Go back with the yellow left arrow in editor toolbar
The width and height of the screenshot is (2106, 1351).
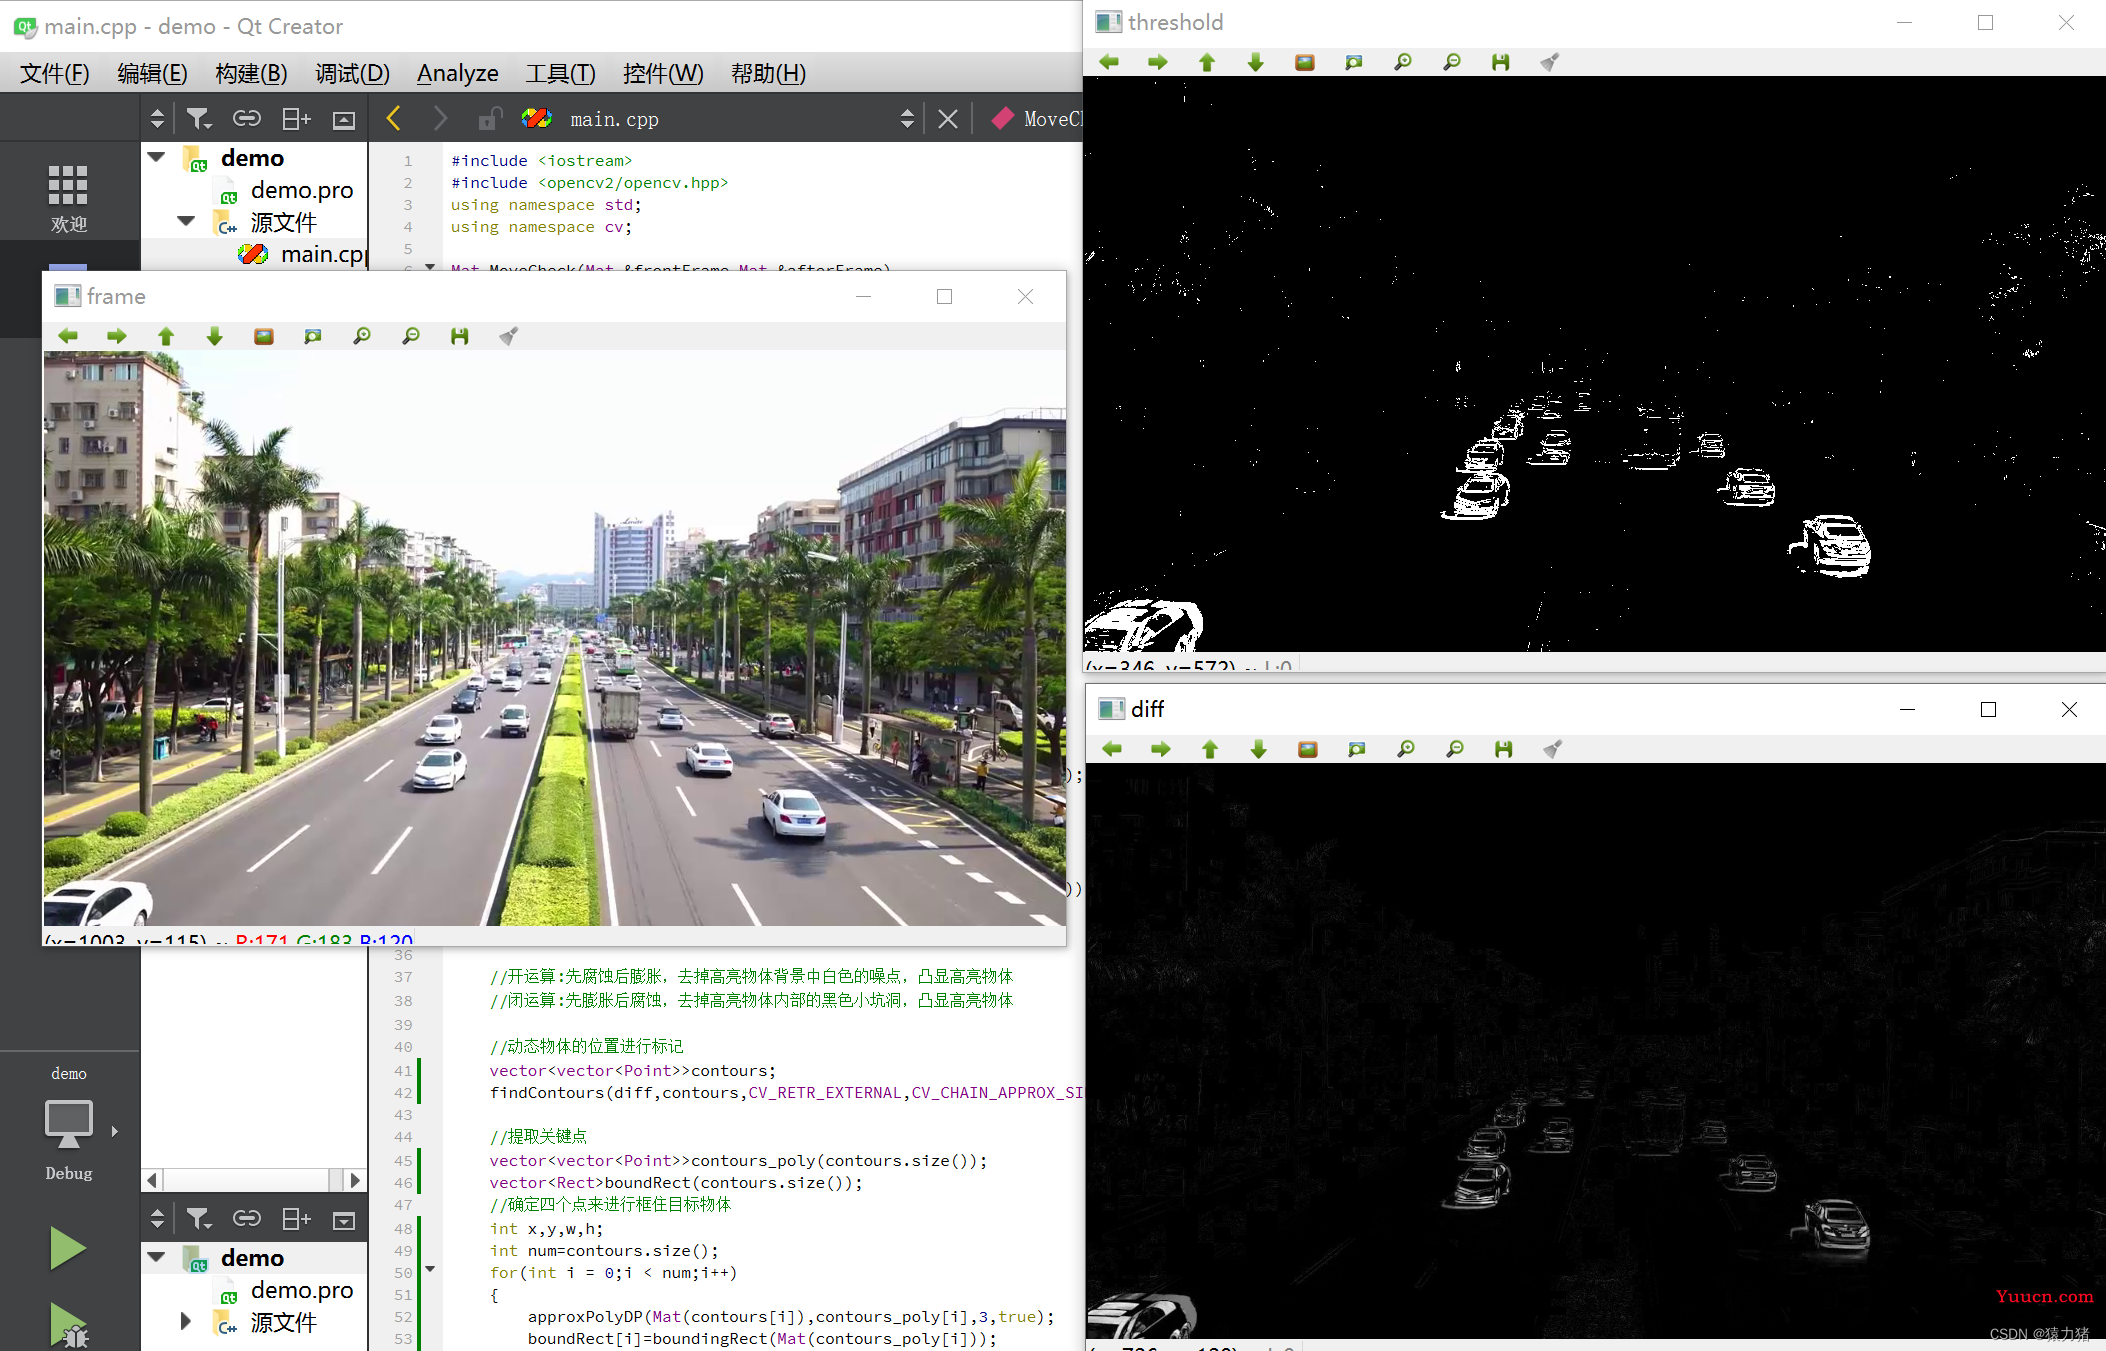pyautogui.click(x=393, y=119)
